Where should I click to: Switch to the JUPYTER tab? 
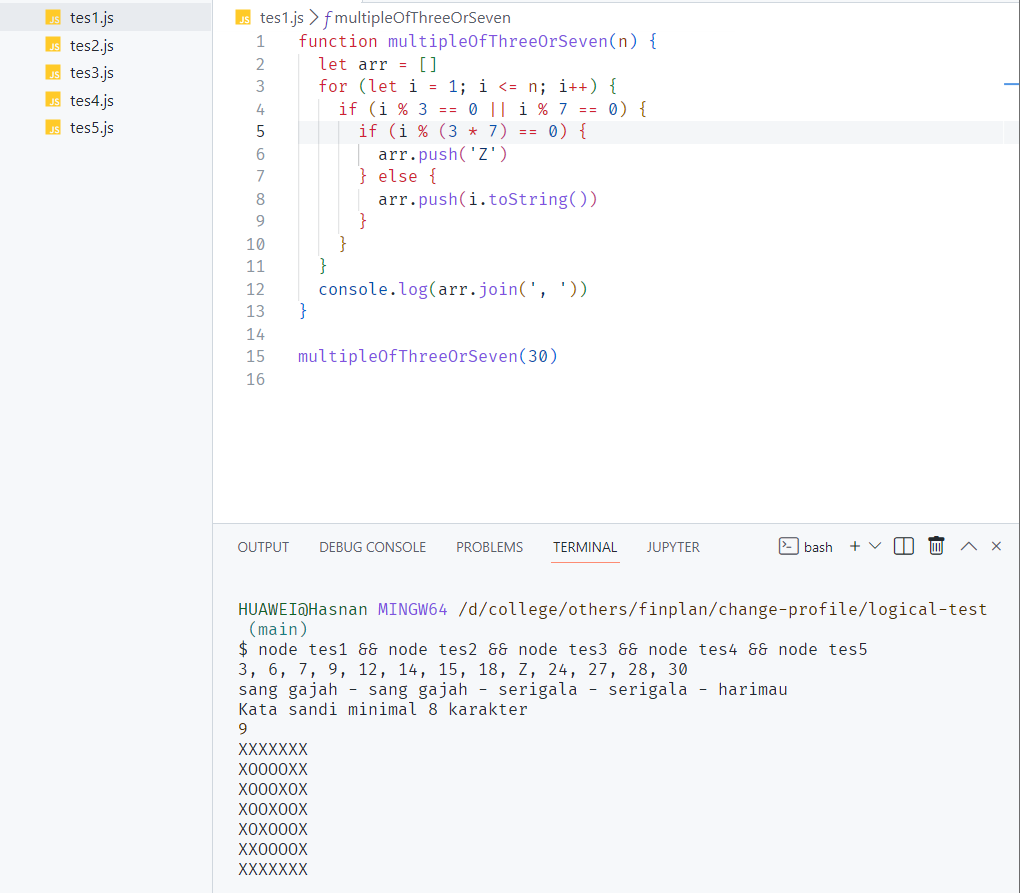coord(672,547)
